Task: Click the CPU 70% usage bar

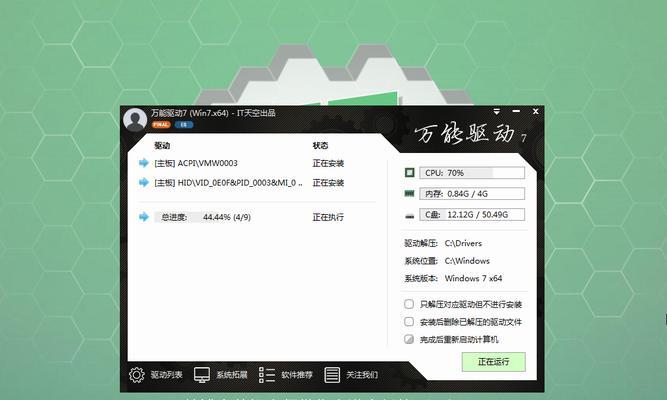Action: [x=472, y=173]
